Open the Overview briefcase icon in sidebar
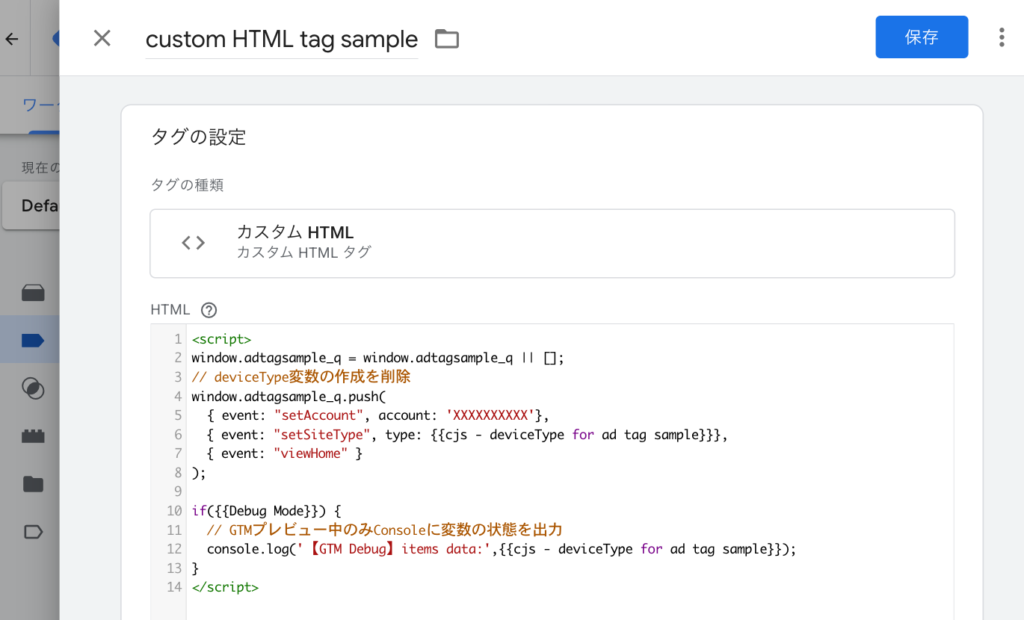The height and width of the screenshot is (620, 1024). 33,293
